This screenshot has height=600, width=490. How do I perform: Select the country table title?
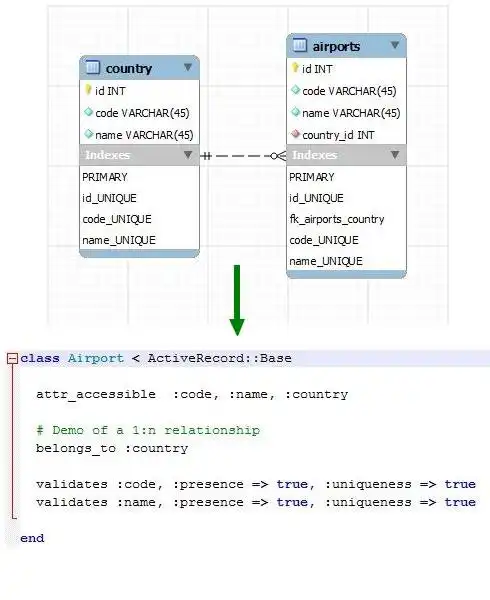129,68
